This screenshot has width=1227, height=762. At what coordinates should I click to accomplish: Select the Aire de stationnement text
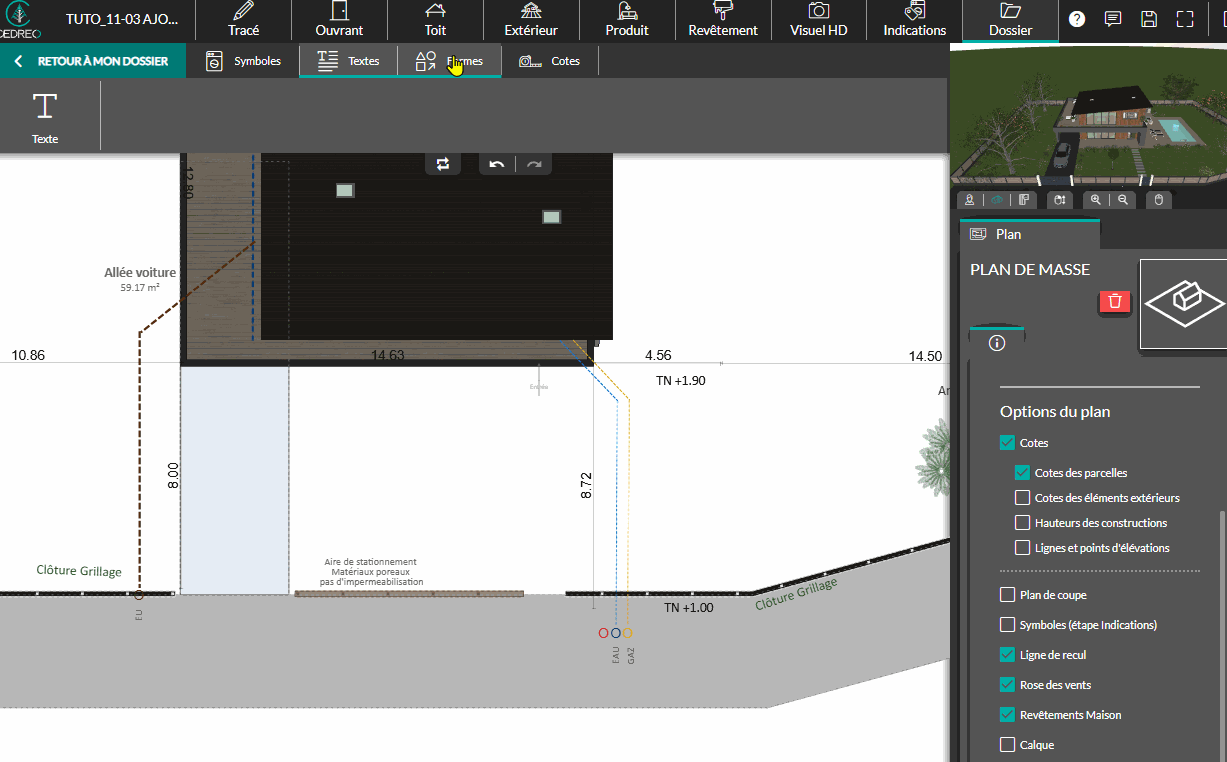point(371,572)
